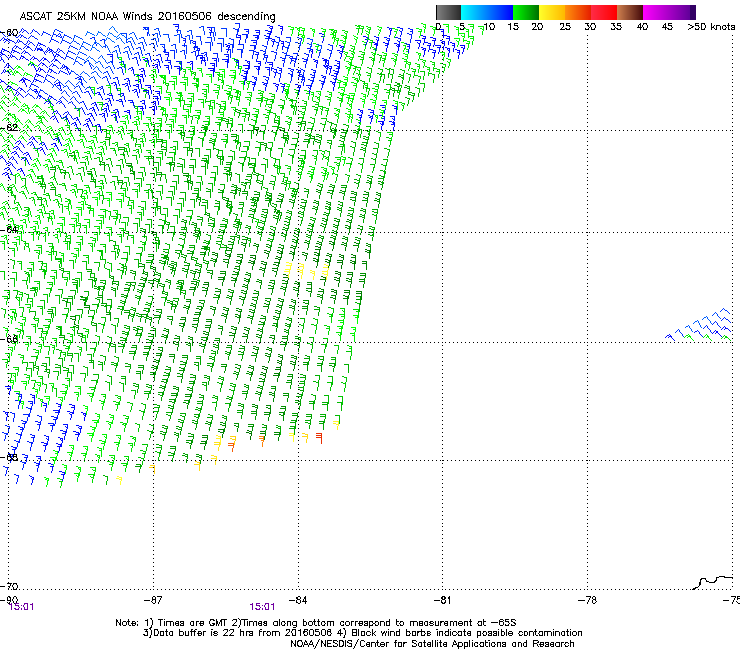Click the orange 25-30 knots color swatch
This screenshot has width=740, height=650.
coord(578,12)
